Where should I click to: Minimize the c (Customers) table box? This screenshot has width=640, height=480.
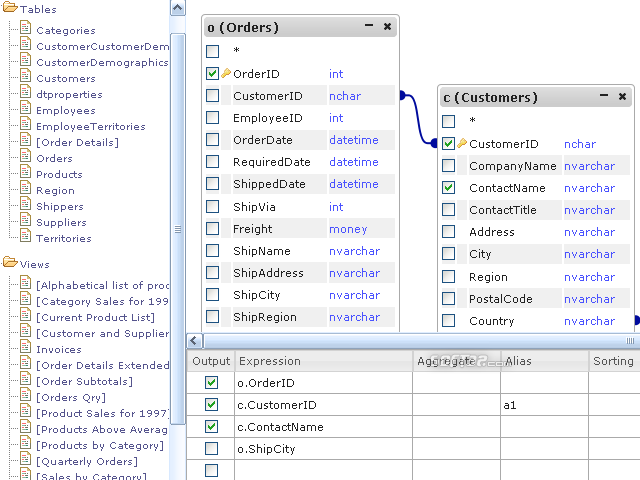(x=604, y=96)
